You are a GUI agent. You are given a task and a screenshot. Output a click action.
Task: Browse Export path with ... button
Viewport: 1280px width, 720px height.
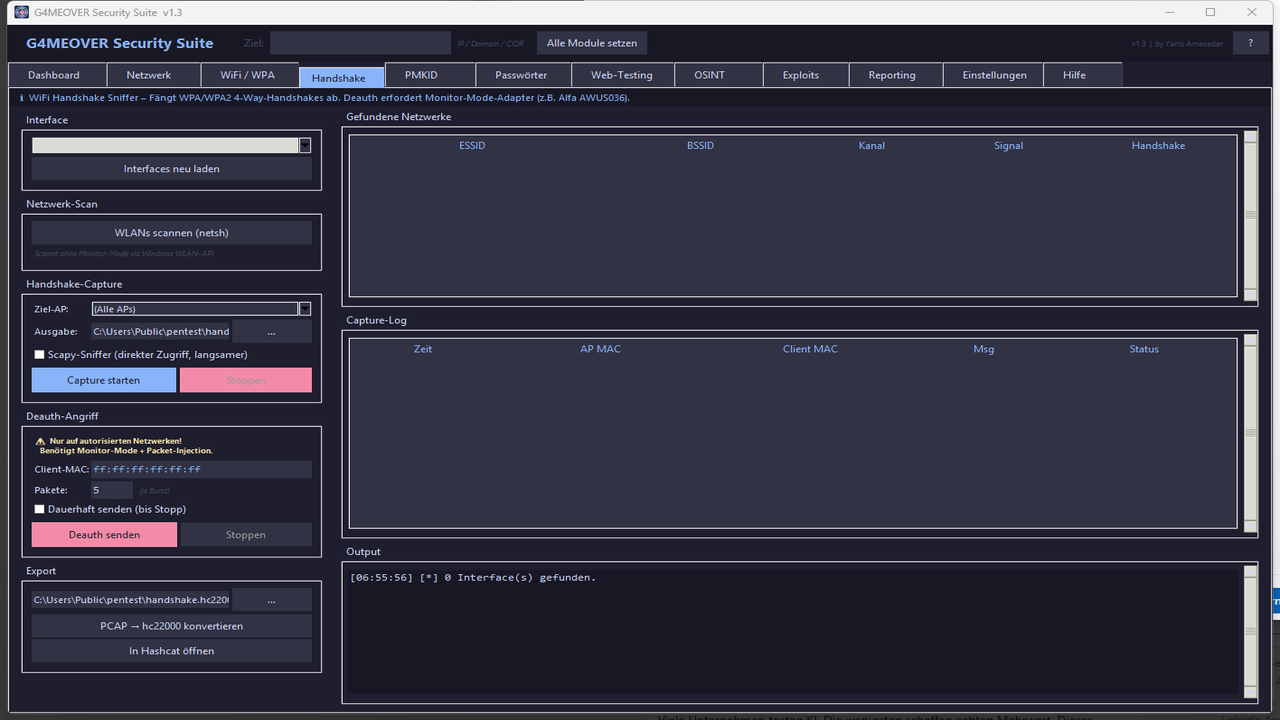click(x=272, y=600)
